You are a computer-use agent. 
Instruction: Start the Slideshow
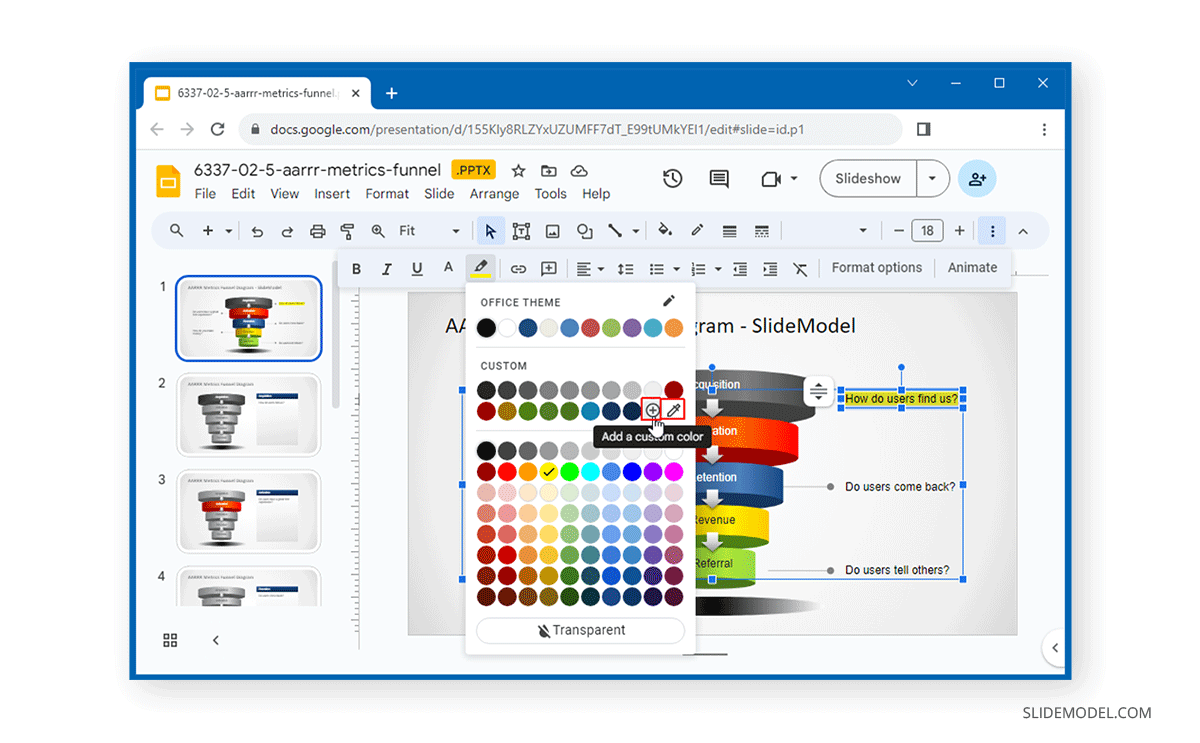pyautogui.click(x=866, y=178)
